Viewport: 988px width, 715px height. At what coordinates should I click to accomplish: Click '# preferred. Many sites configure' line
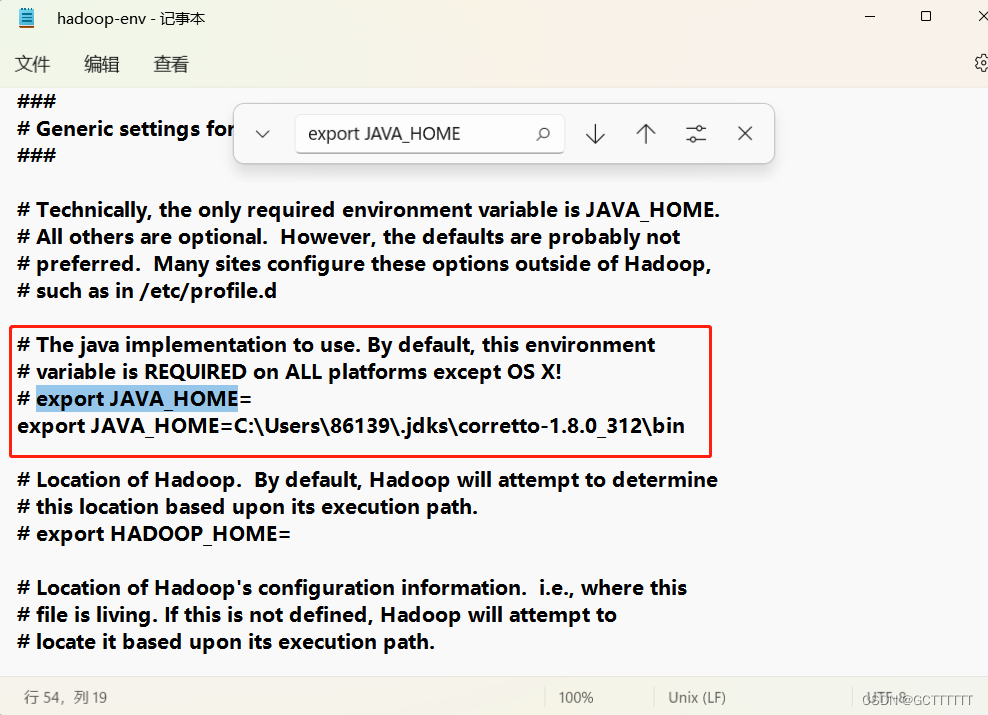coord(364,264)
